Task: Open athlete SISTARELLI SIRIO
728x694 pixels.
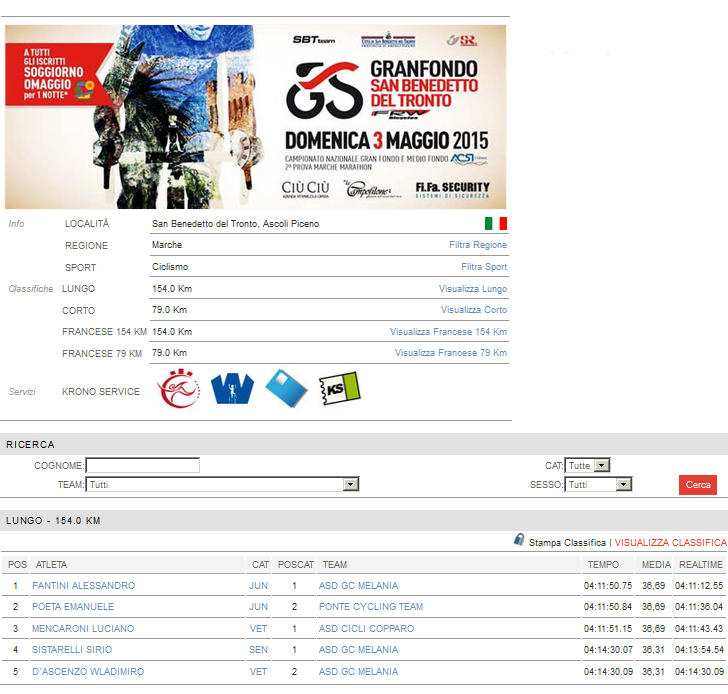Action: tap(72, 649)
